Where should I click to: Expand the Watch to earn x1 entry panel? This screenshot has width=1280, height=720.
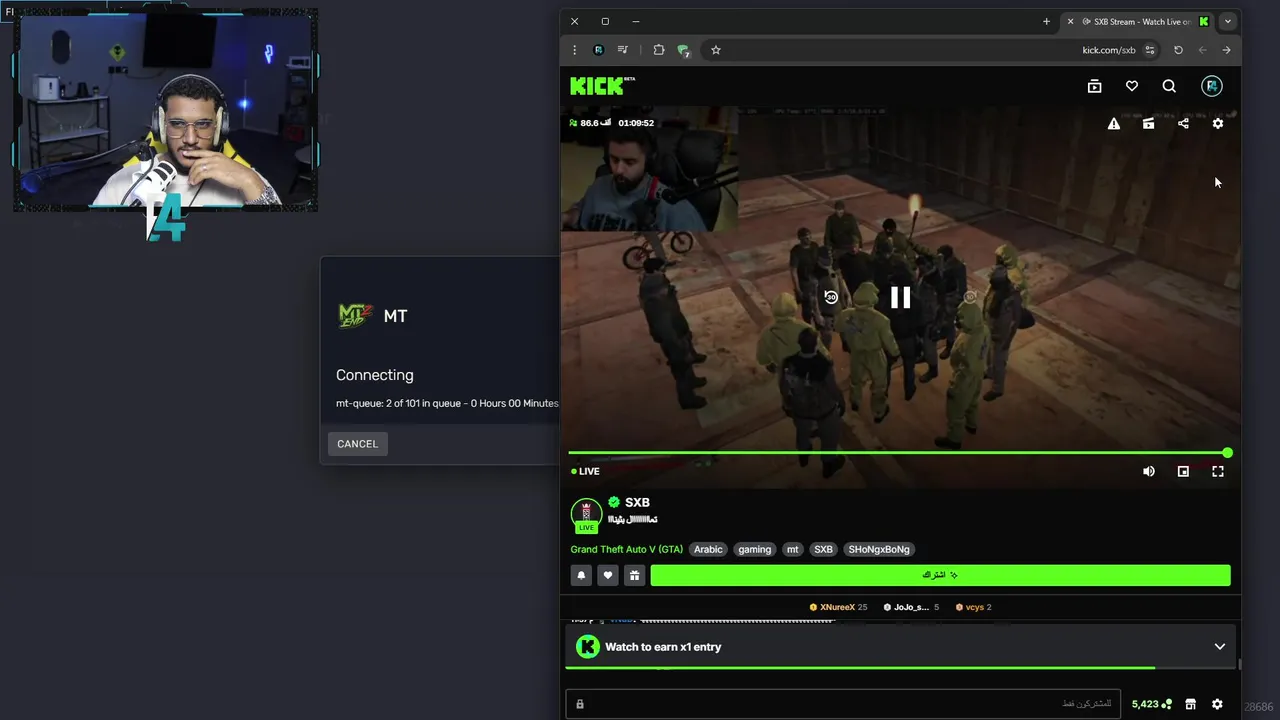pos(1220,647)
